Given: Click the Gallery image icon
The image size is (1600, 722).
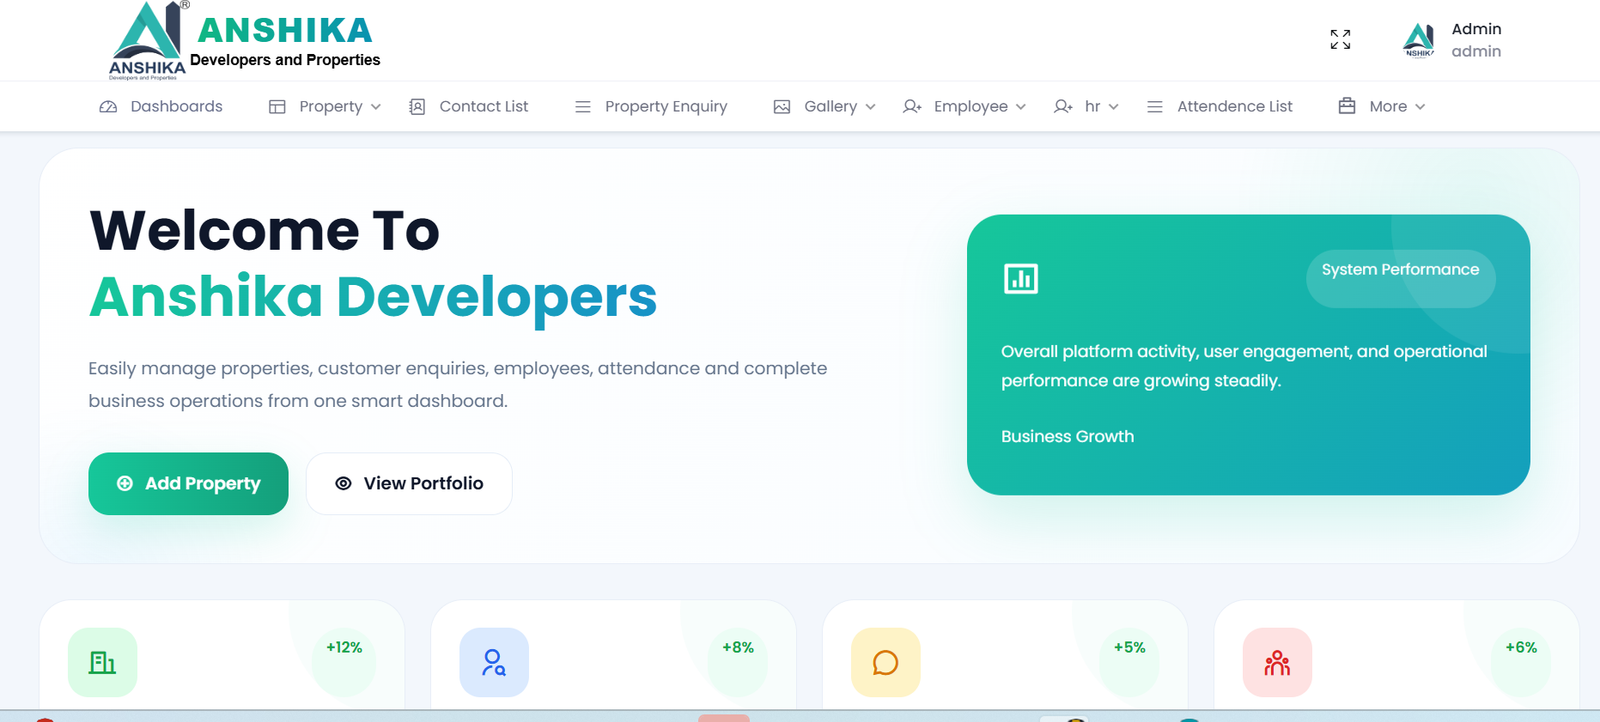Looking at the screenshot, I should pos(782,107).
